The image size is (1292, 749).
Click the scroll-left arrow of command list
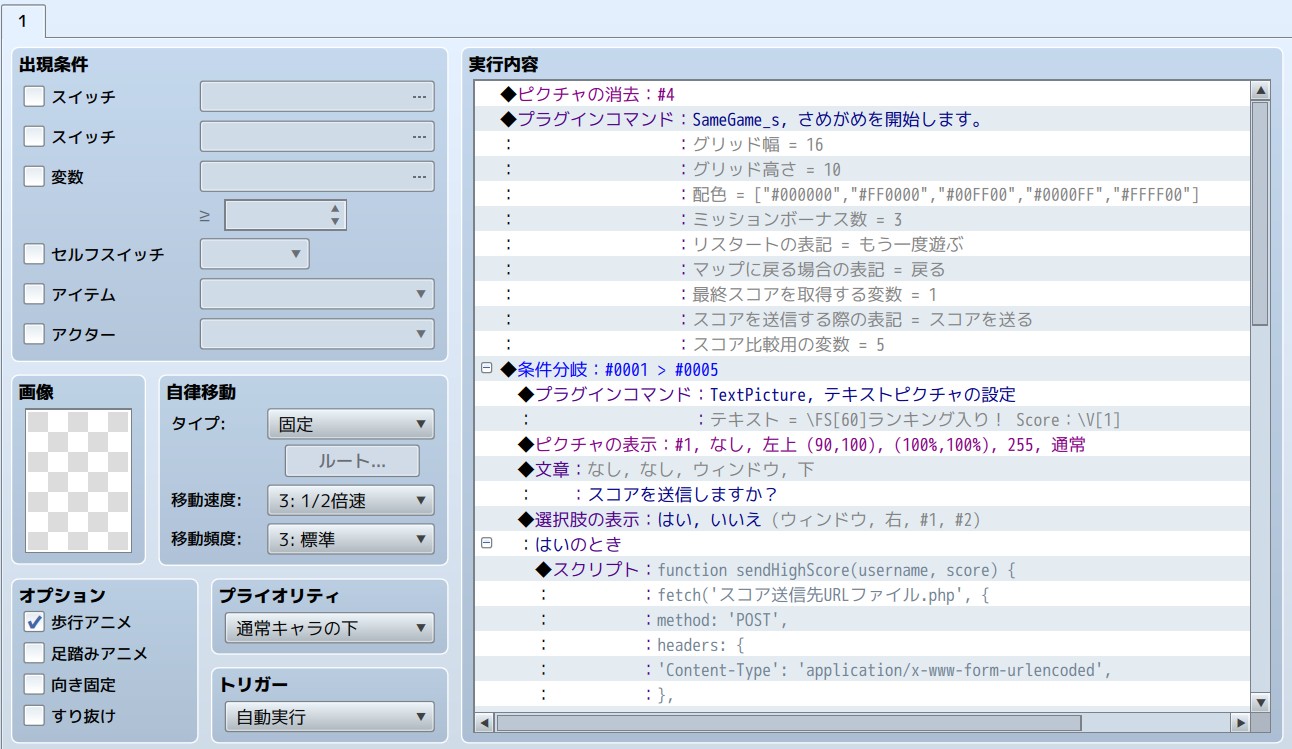click(x=485, y=722)
